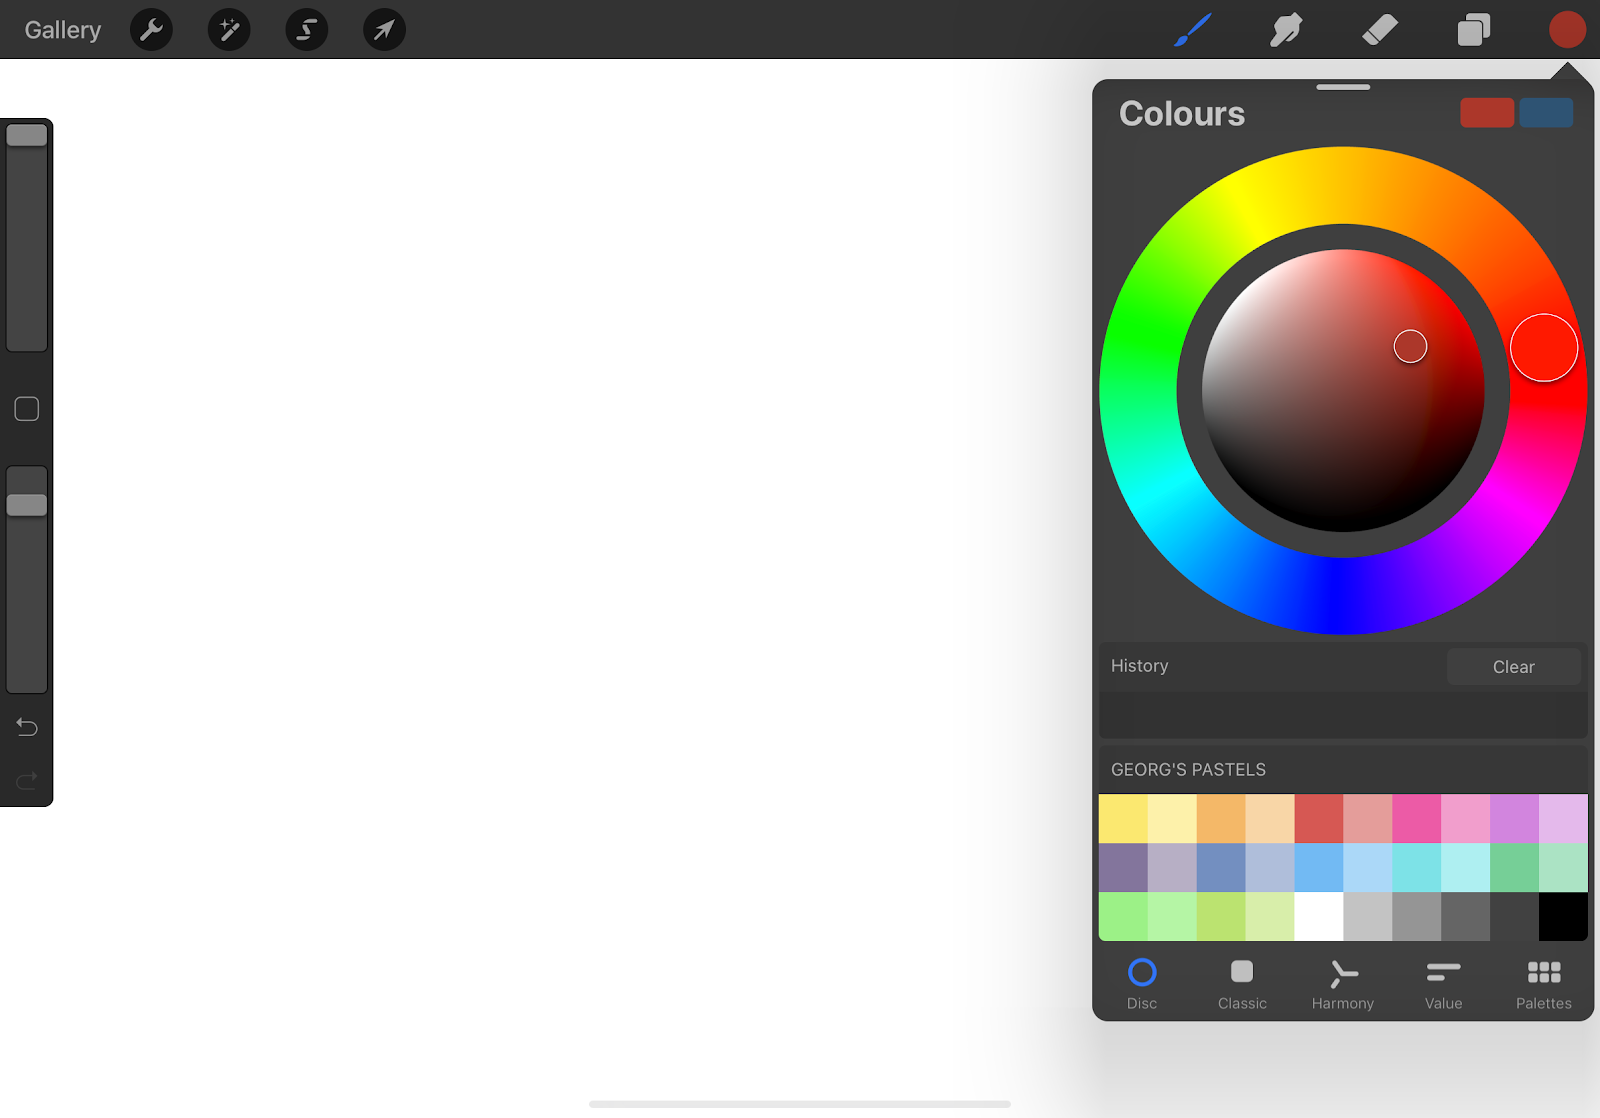This screenshot has width=1600, height=1118.
Task: Open the Actions wrench menu
Action: click(151, 30)
